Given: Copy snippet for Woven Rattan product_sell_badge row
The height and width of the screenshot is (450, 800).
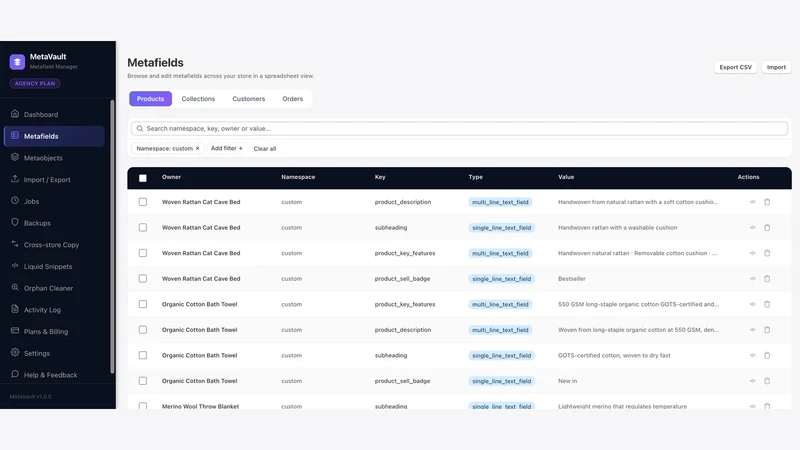Looking at the screenshot, I should point(752,279).
